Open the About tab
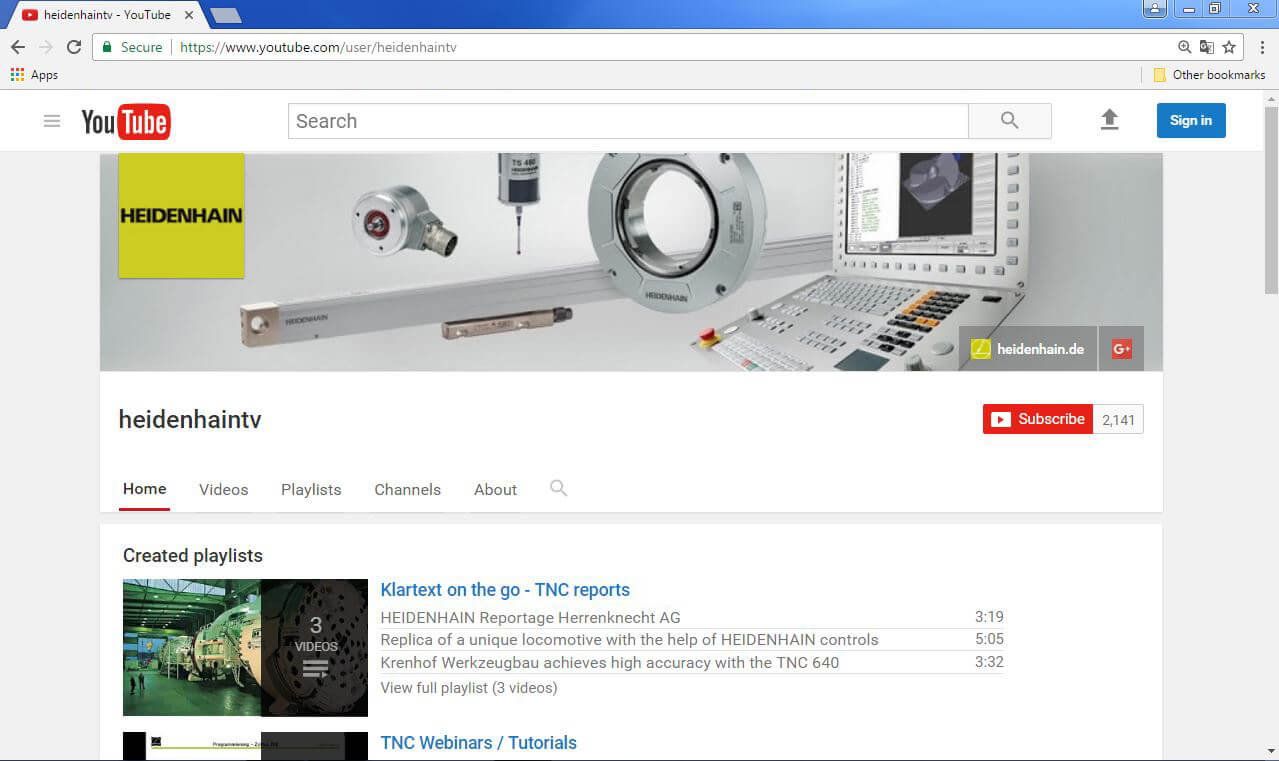Screen dimensions: 1279x761 [x=495, y=489]
